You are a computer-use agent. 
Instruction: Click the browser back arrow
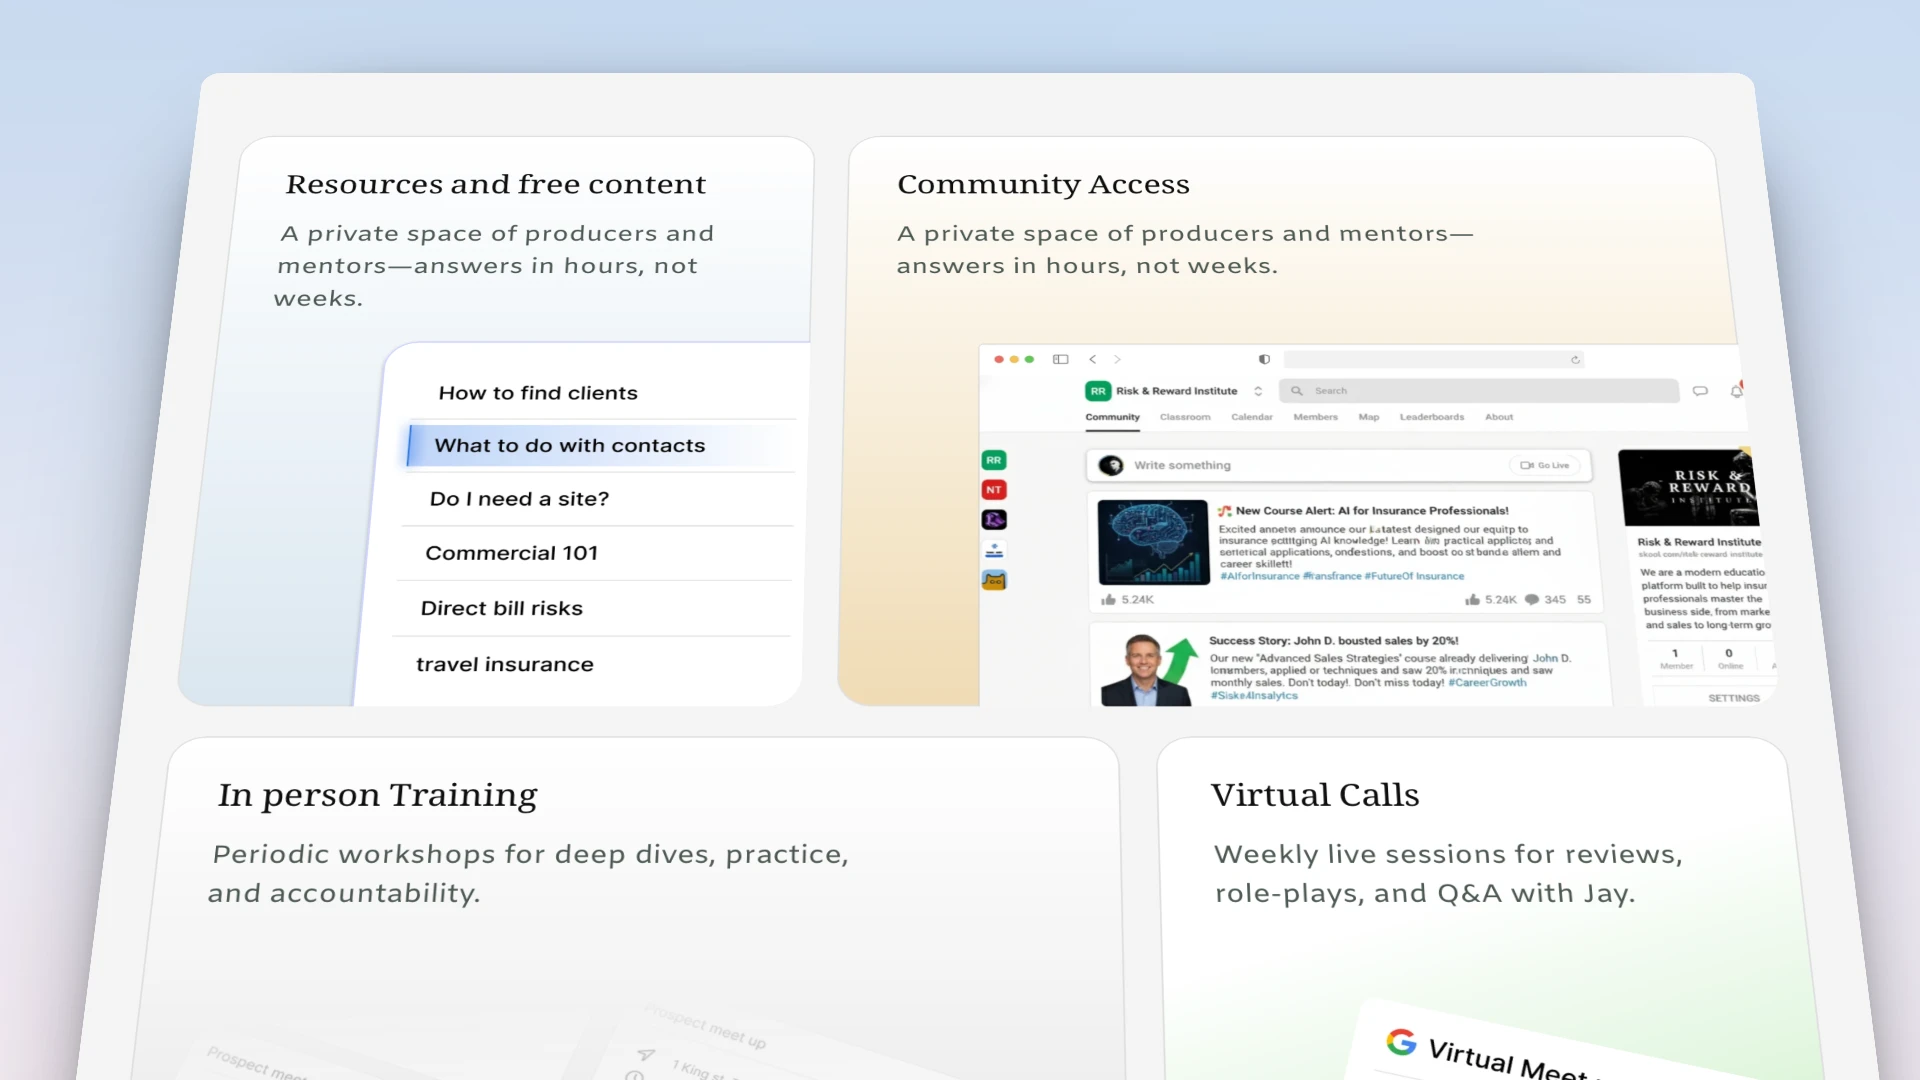click(1093, 359)
